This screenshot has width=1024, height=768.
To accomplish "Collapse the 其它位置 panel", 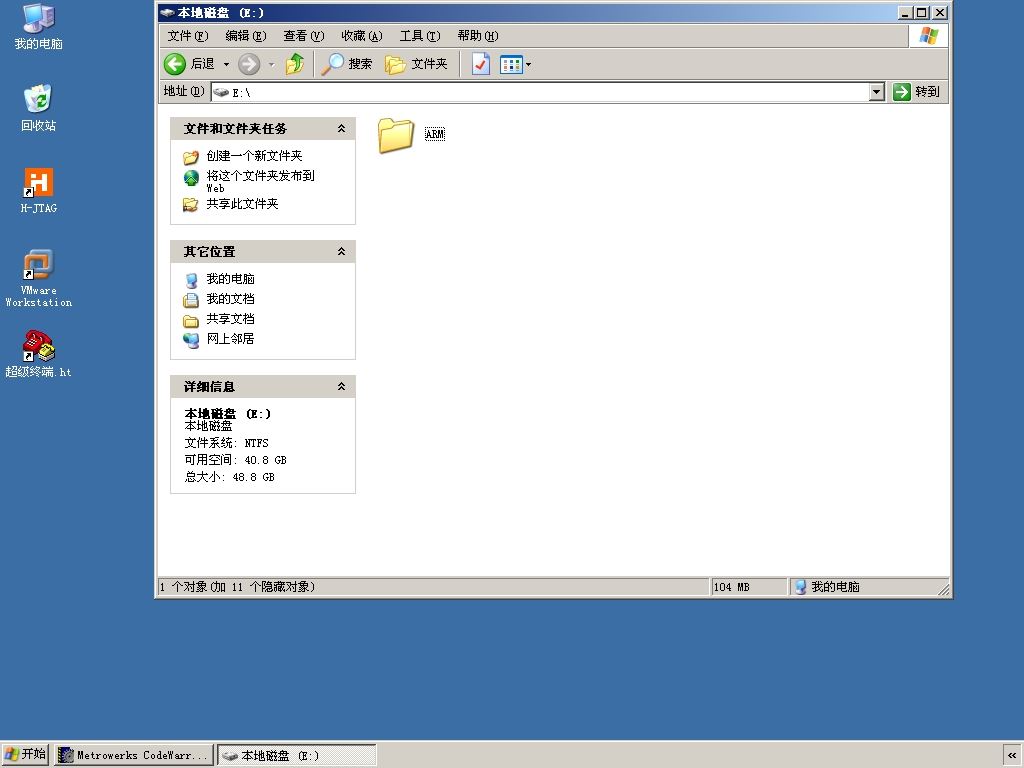I will (341, 251).
